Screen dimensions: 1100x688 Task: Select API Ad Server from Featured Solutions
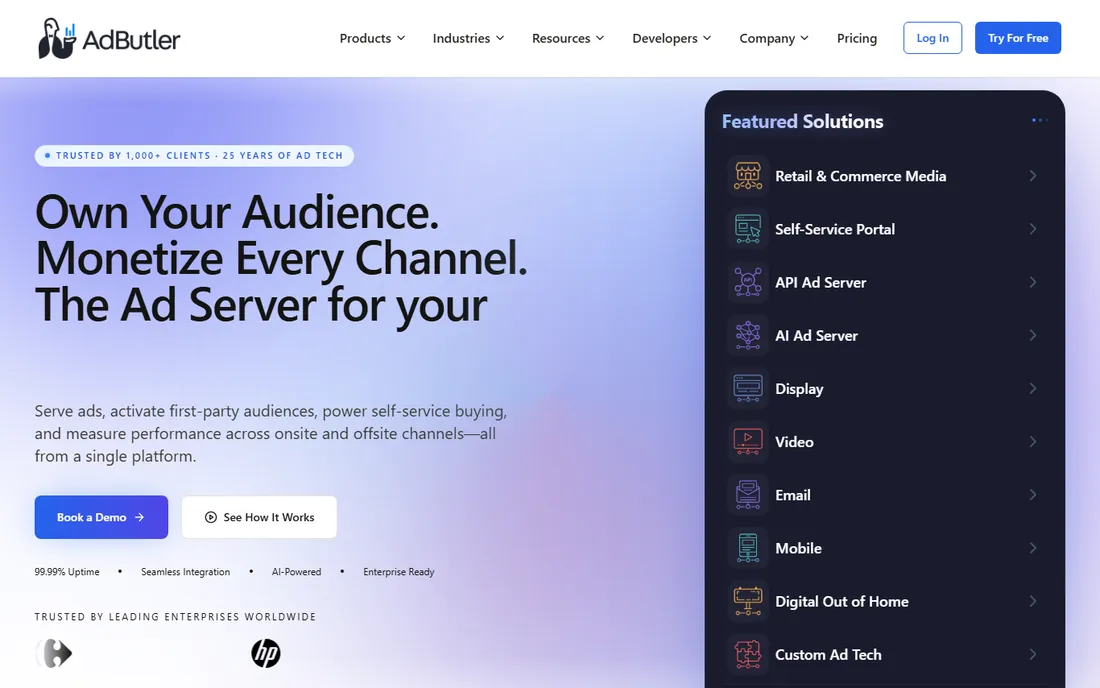pos(885,283)
